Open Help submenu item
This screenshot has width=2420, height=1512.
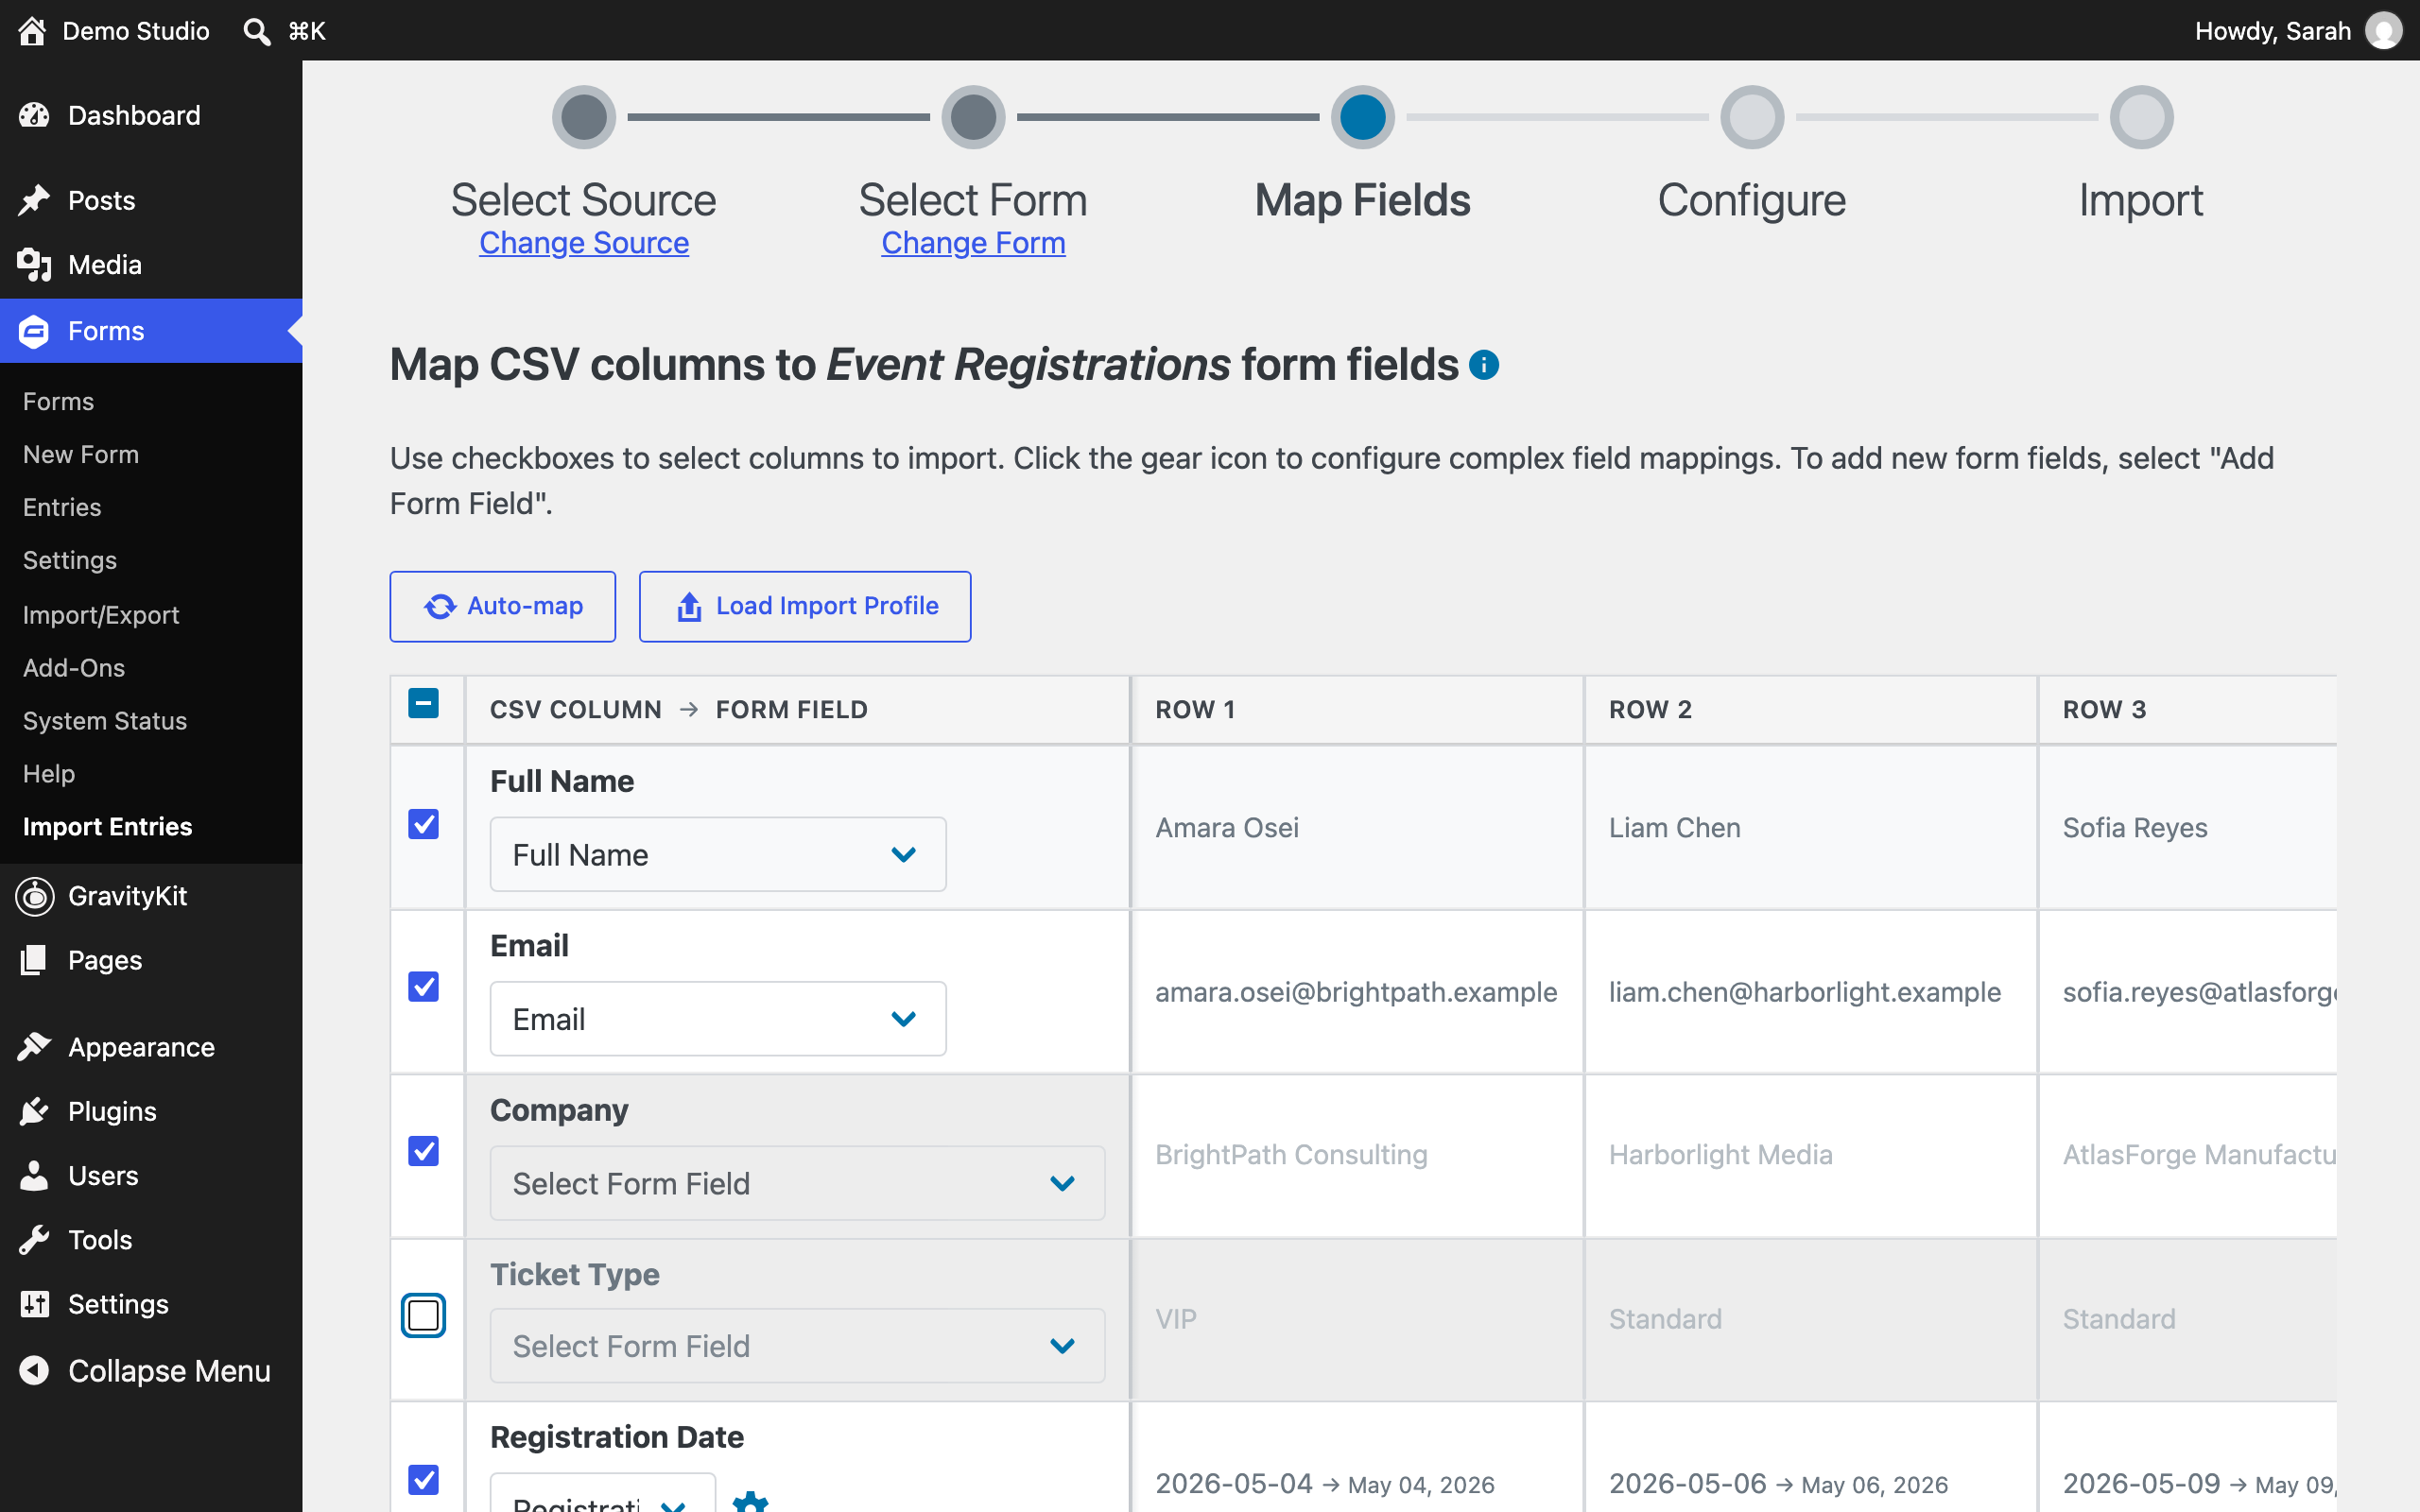tap(49, 774)
